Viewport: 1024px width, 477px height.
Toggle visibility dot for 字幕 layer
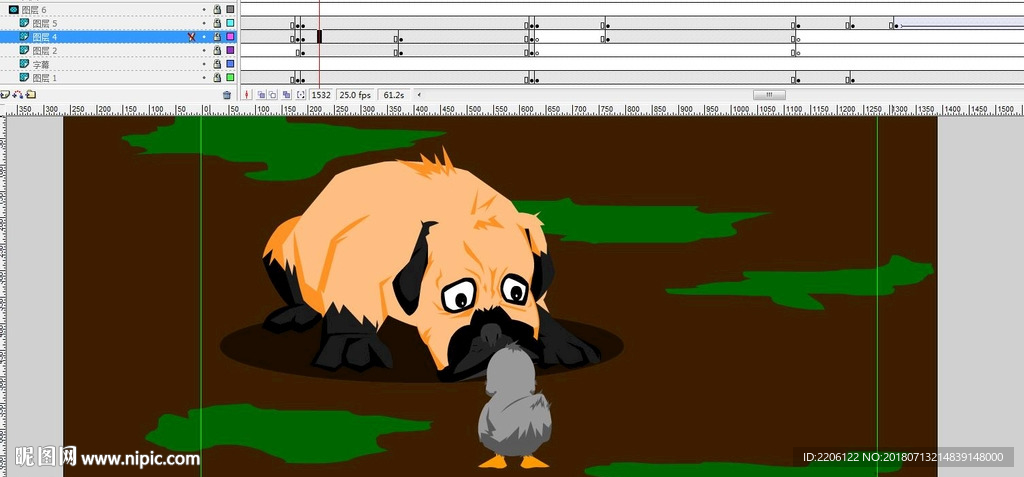[204, 64]
